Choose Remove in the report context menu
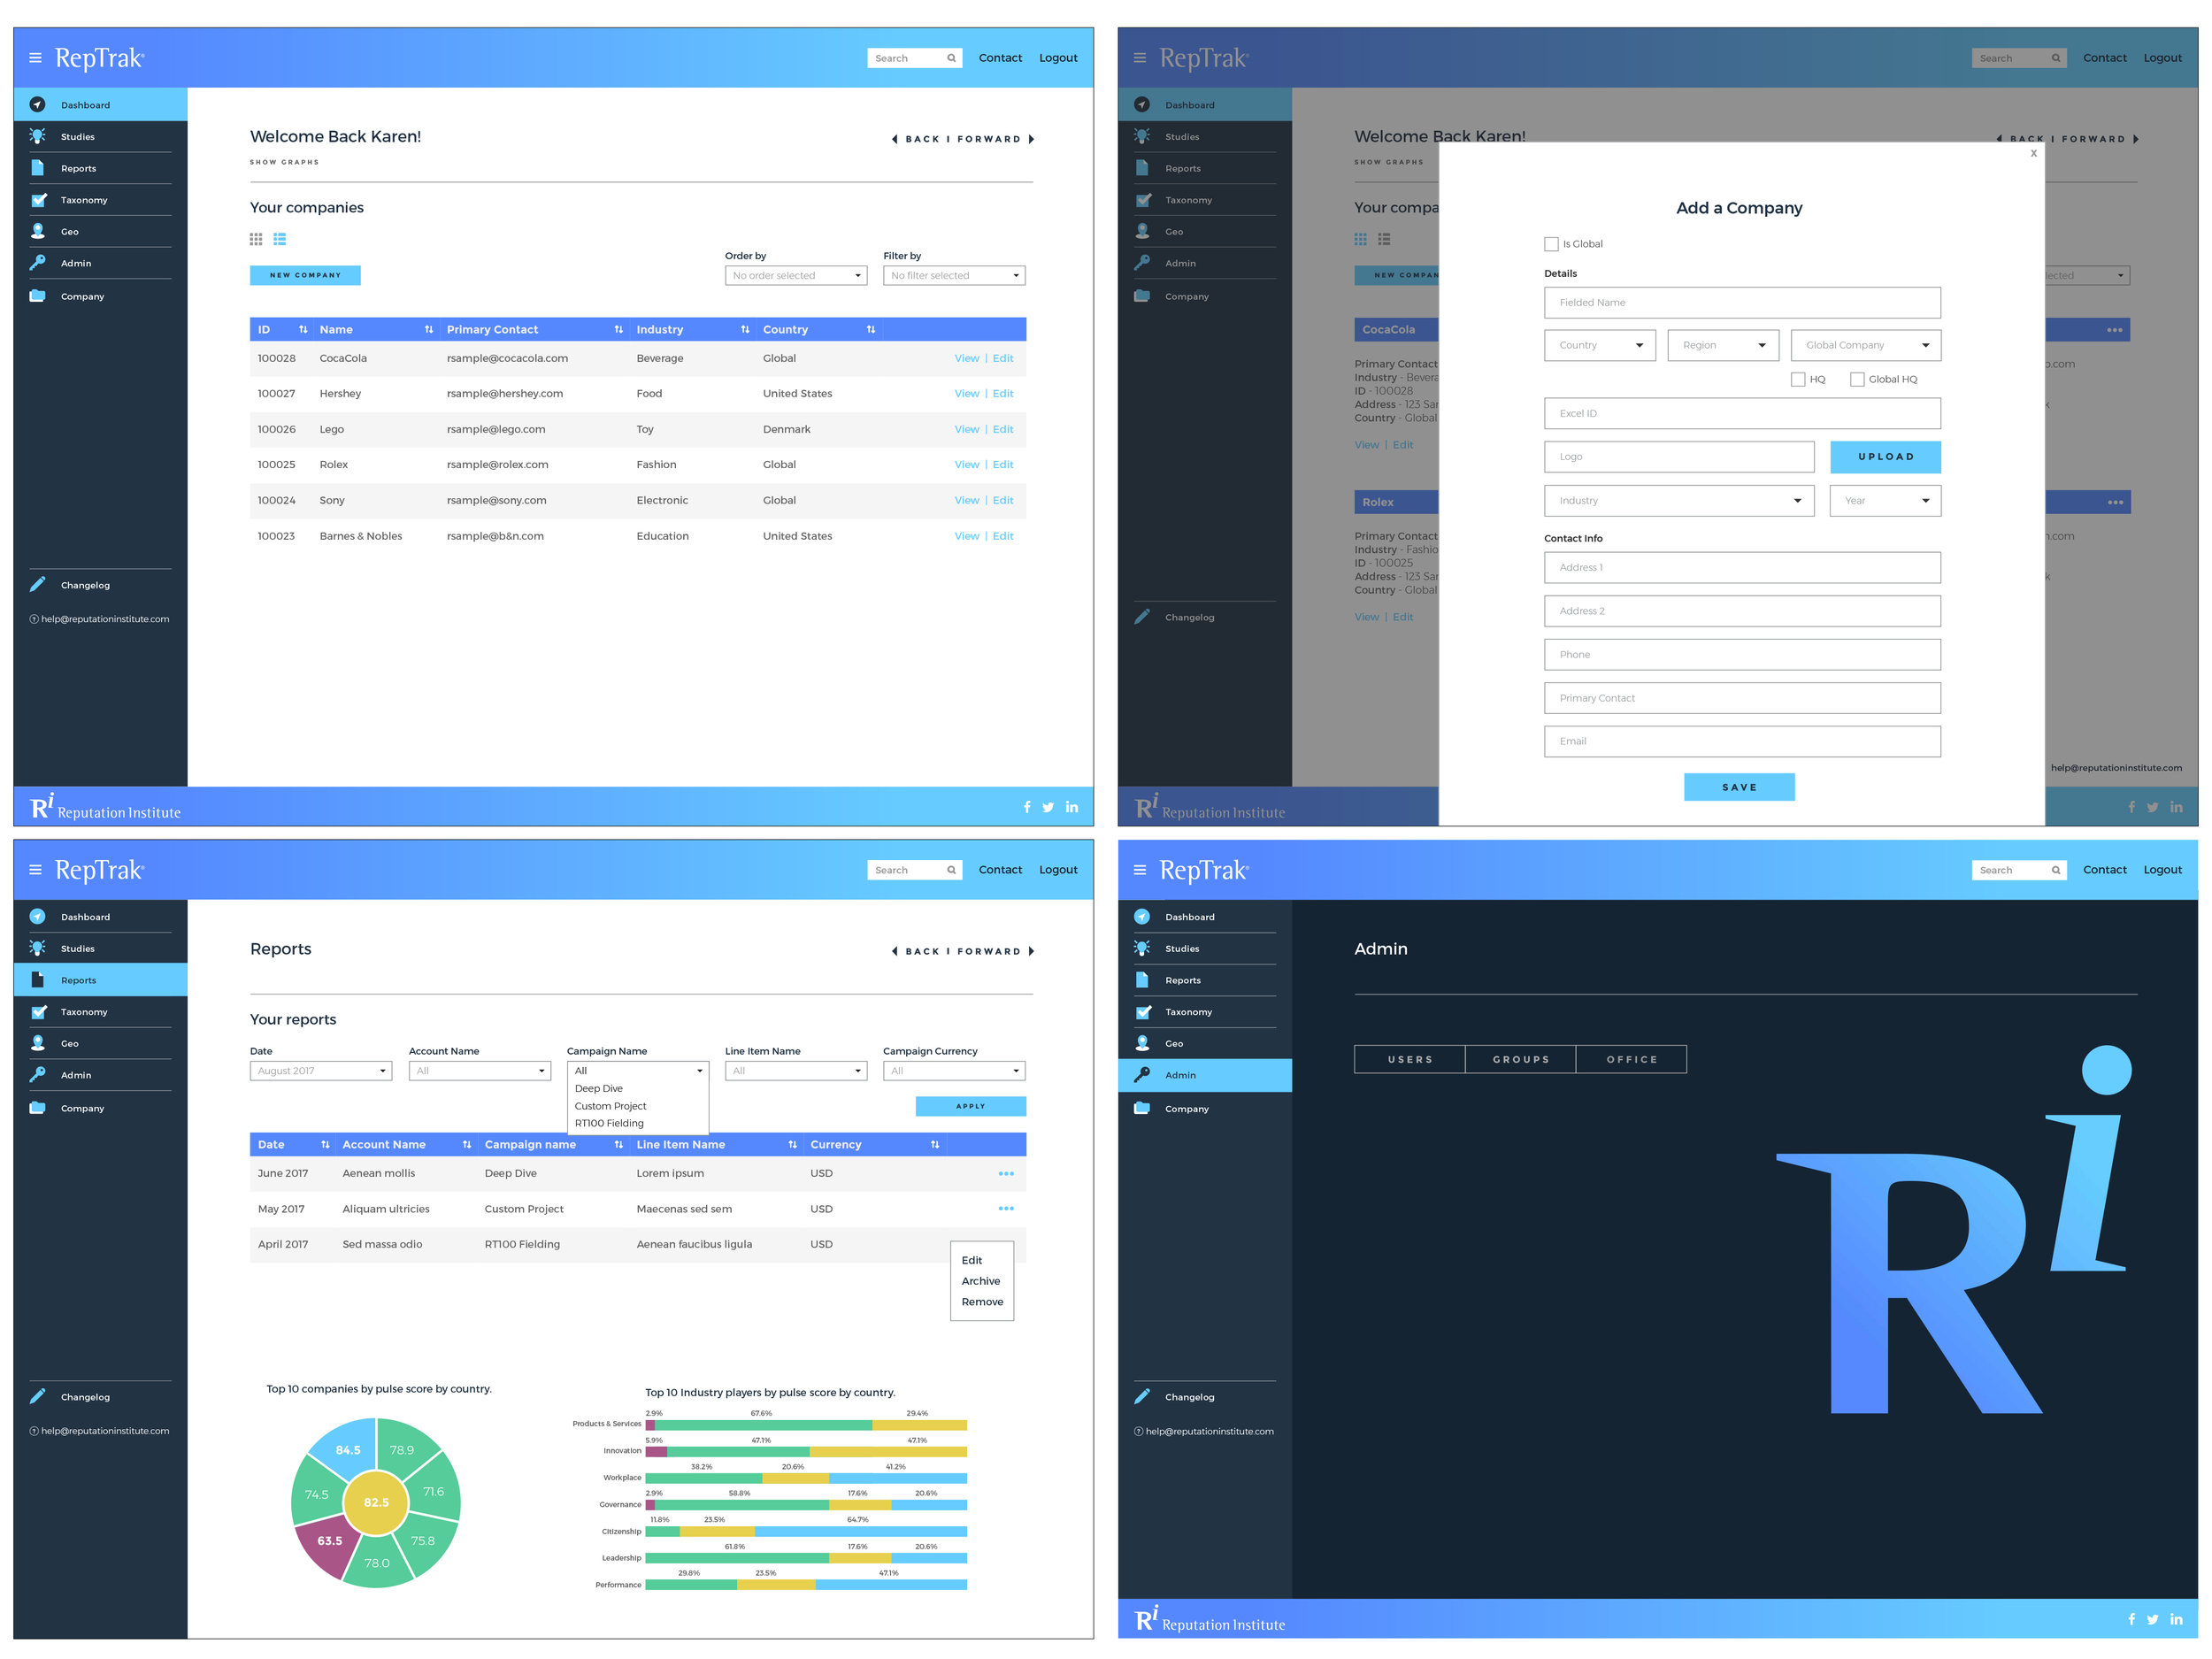The image size is (2212, 1659). pos(982,1302)
